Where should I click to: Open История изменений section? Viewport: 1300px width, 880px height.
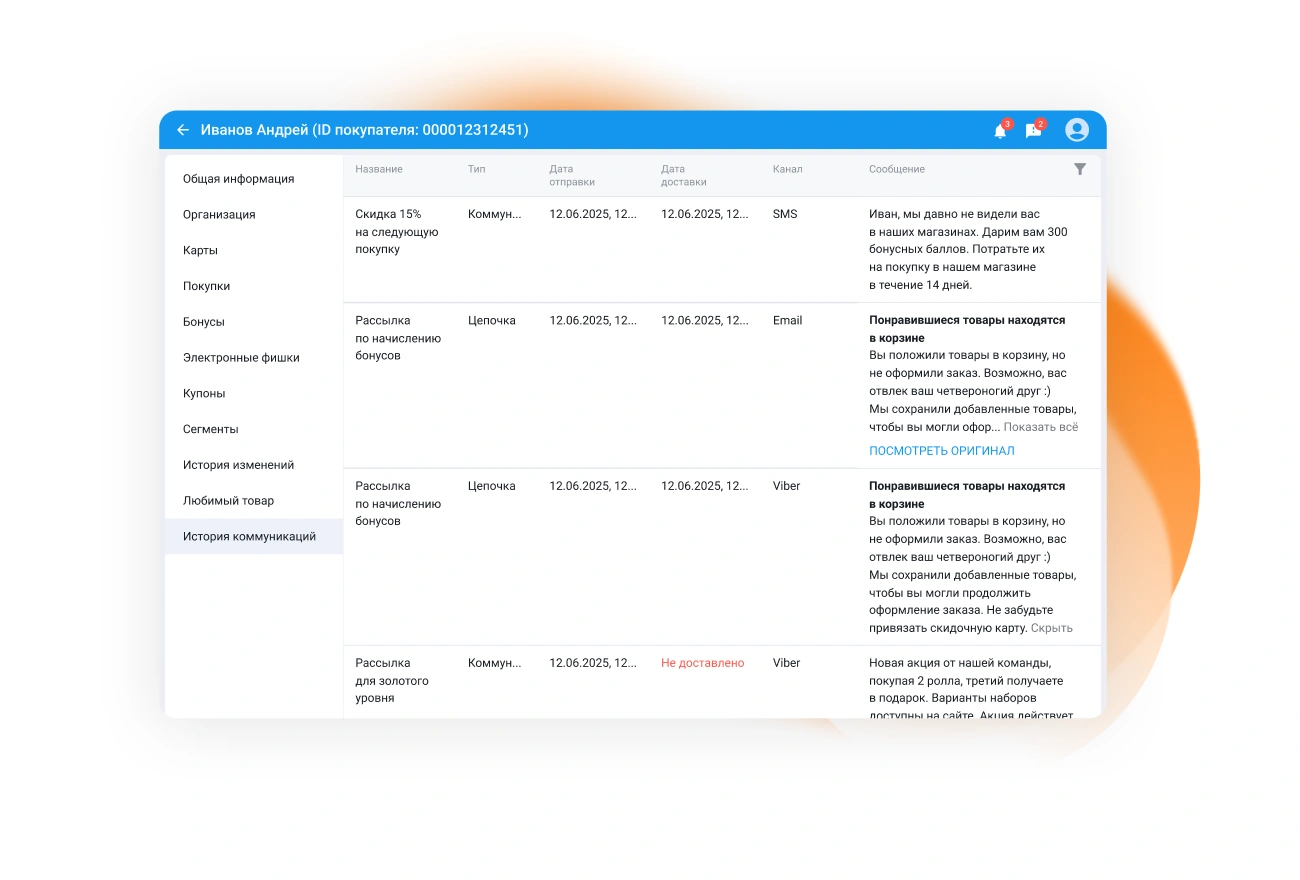coord(238,465)
